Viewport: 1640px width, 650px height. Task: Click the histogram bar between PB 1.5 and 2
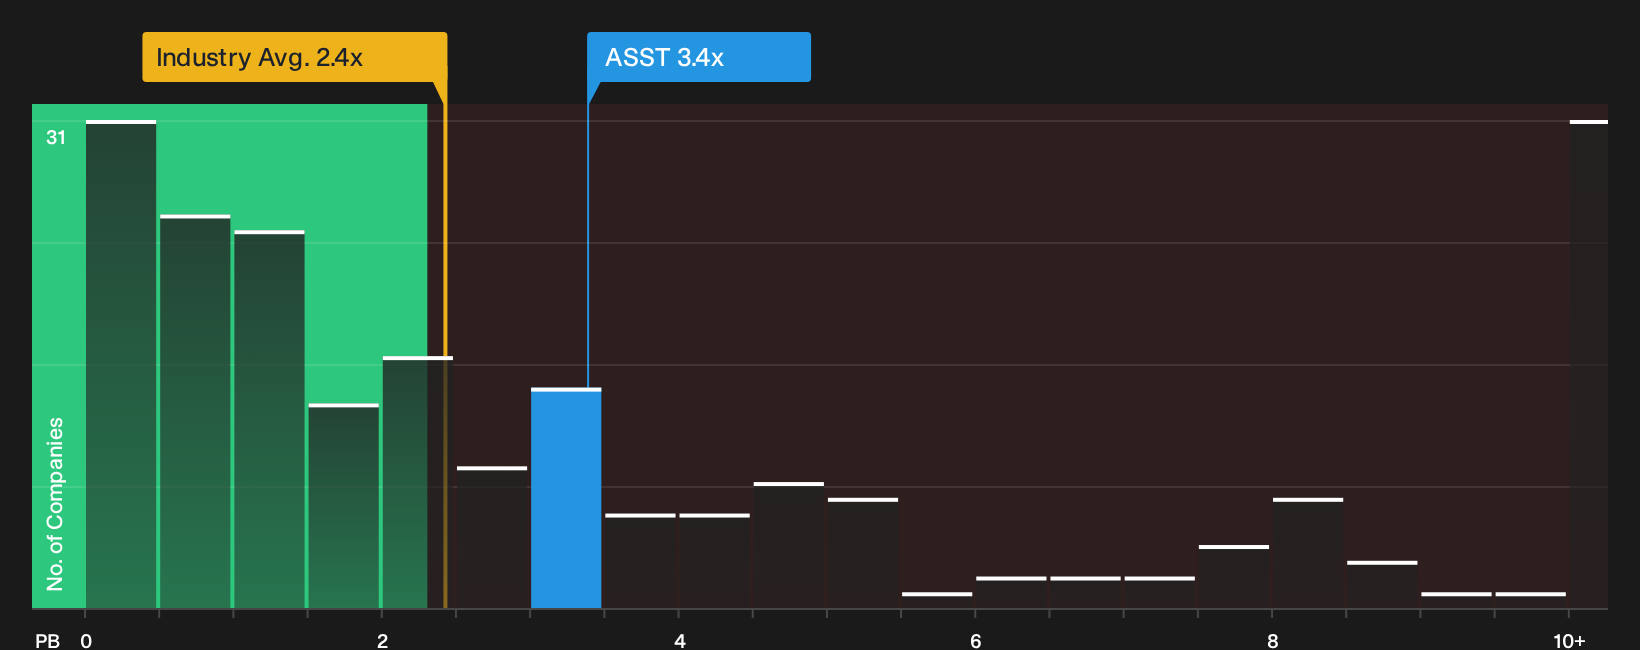[344, 506]
